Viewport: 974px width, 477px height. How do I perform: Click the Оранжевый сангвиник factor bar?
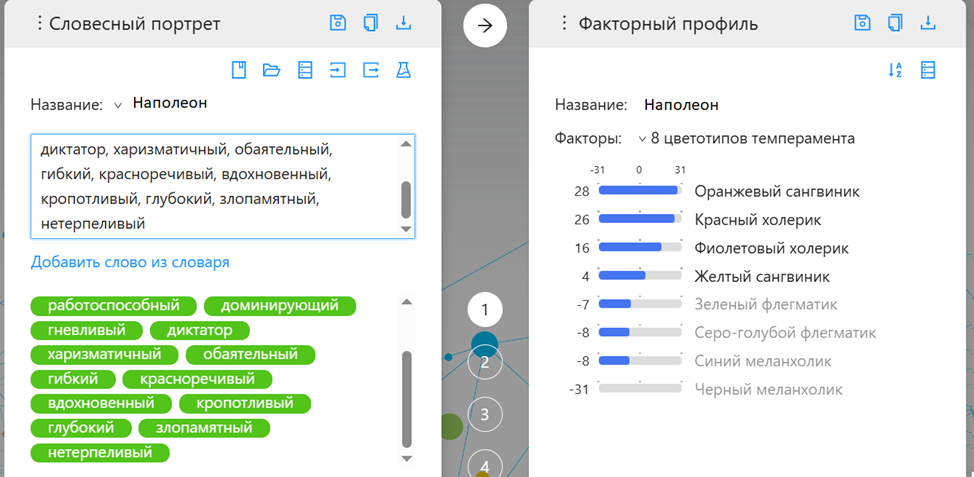point(637,190)
